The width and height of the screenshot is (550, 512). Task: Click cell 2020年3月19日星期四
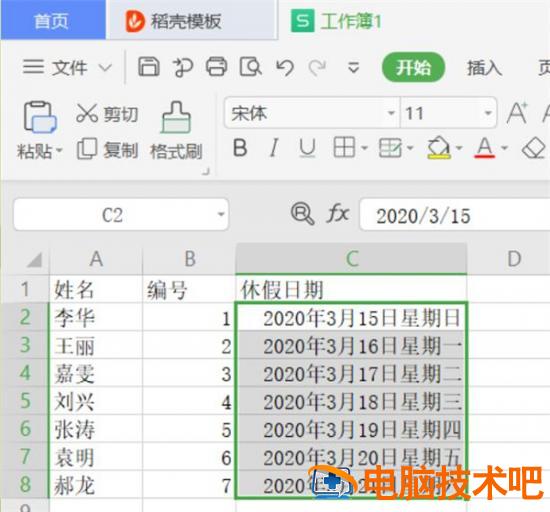click(x=351, y=429)
